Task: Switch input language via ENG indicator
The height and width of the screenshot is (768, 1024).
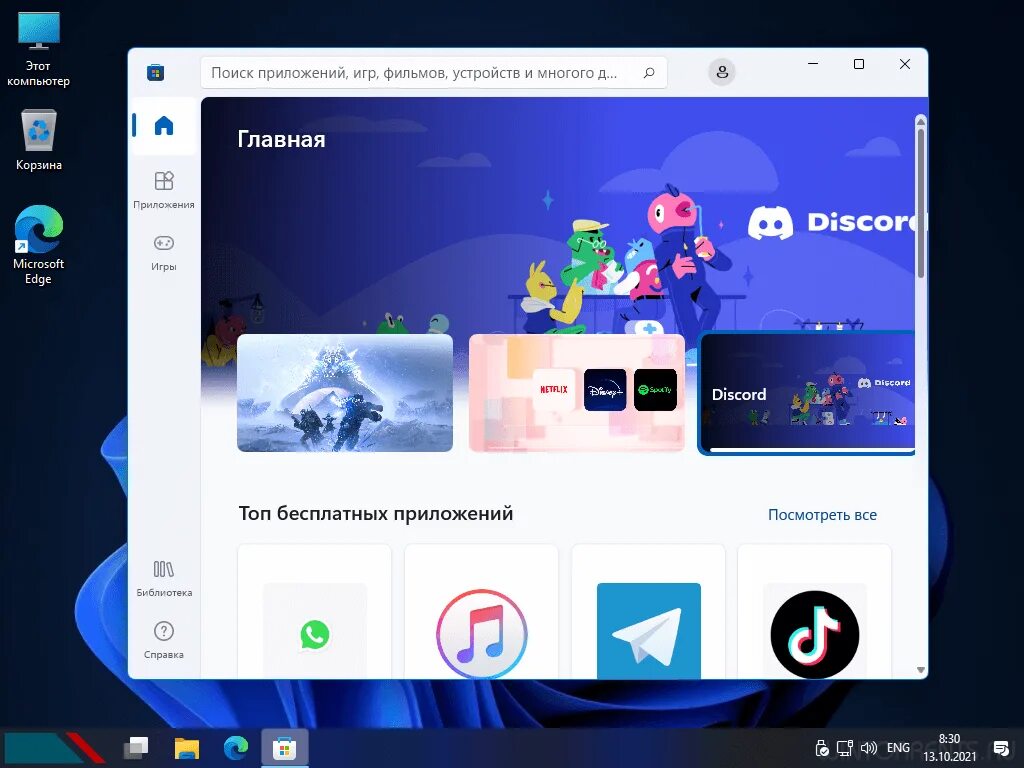Action: (x=899, y=748)
